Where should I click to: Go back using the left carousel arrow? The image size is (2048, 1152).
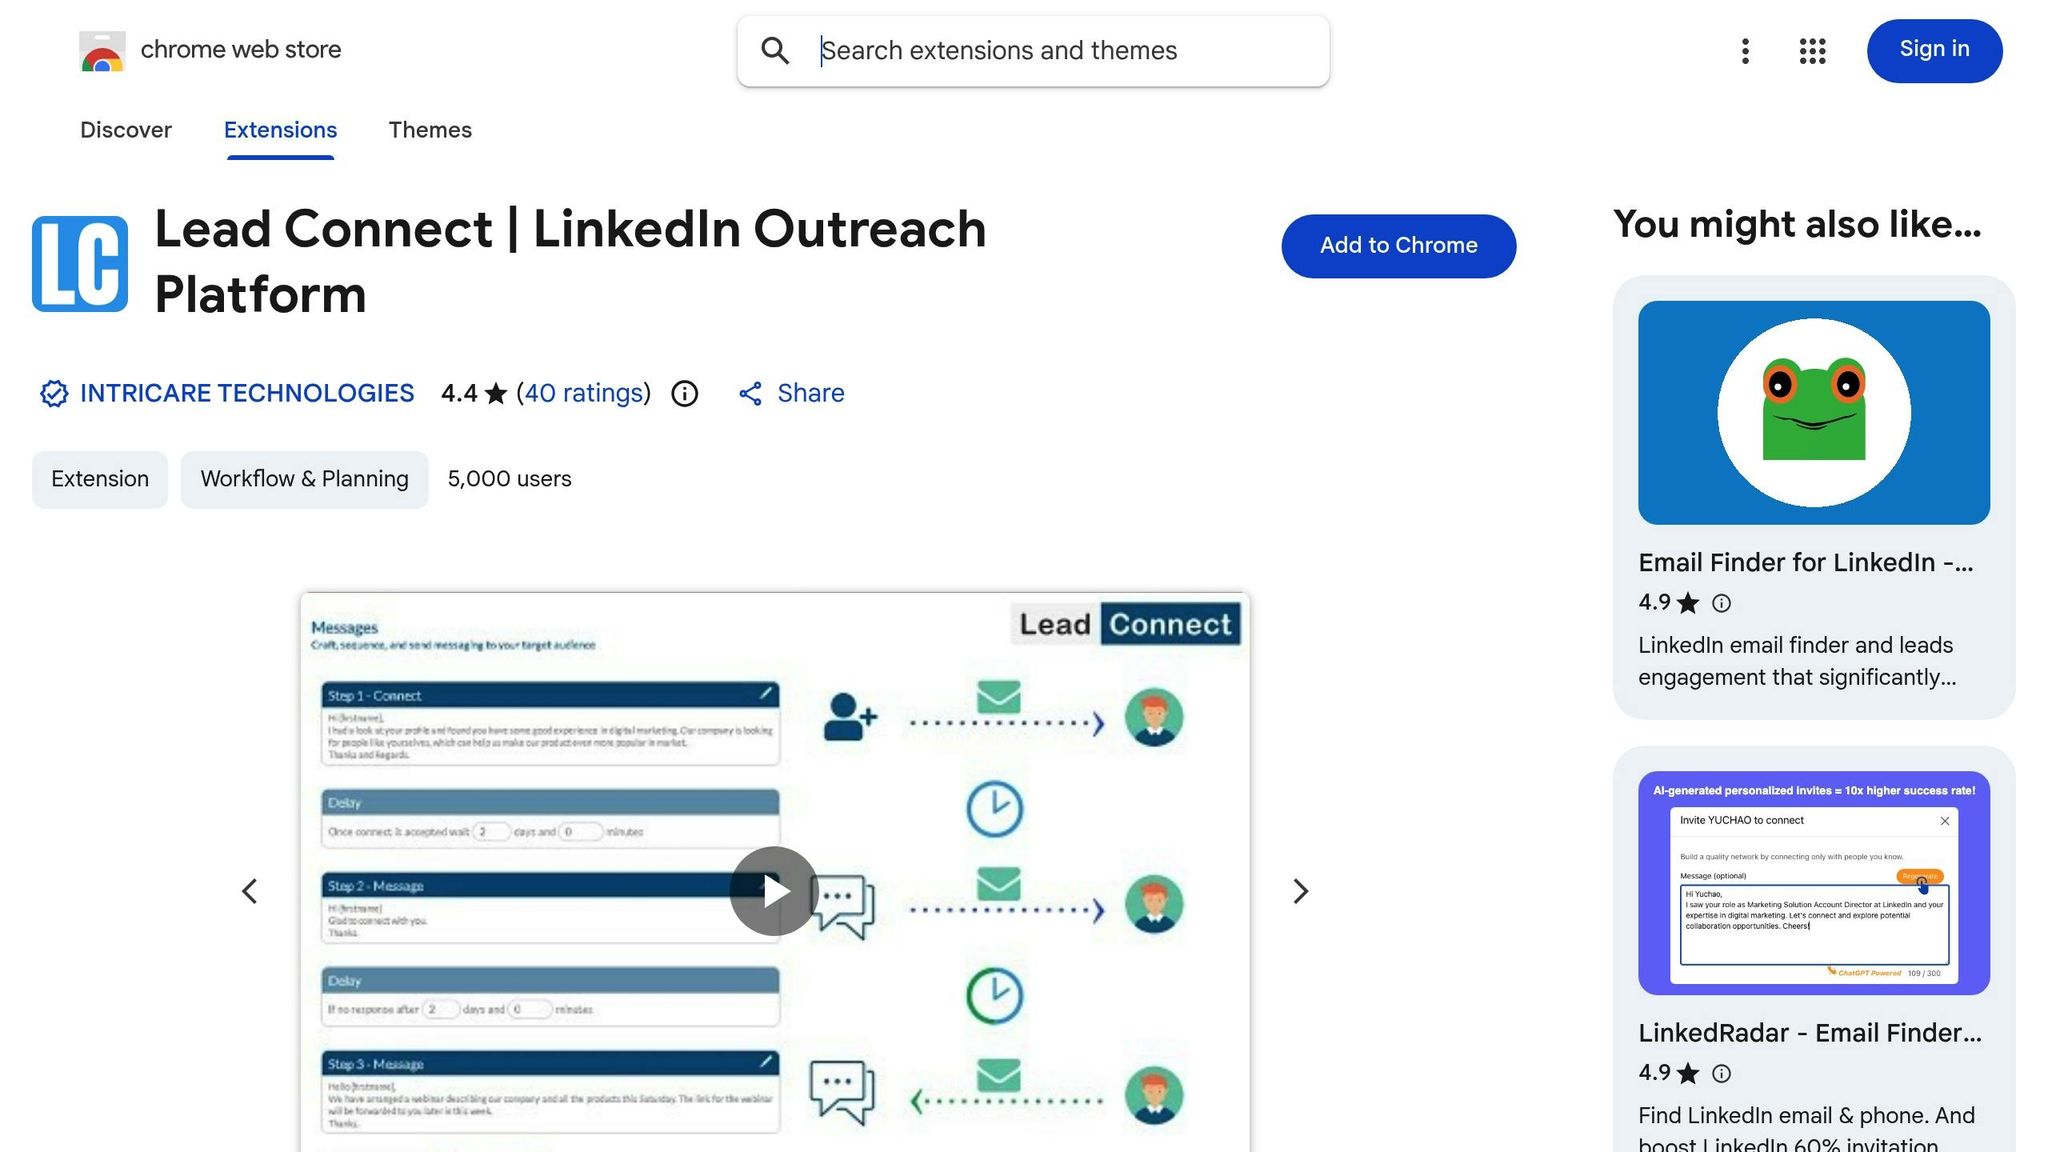pyautogui.click(x=249, y=890)
